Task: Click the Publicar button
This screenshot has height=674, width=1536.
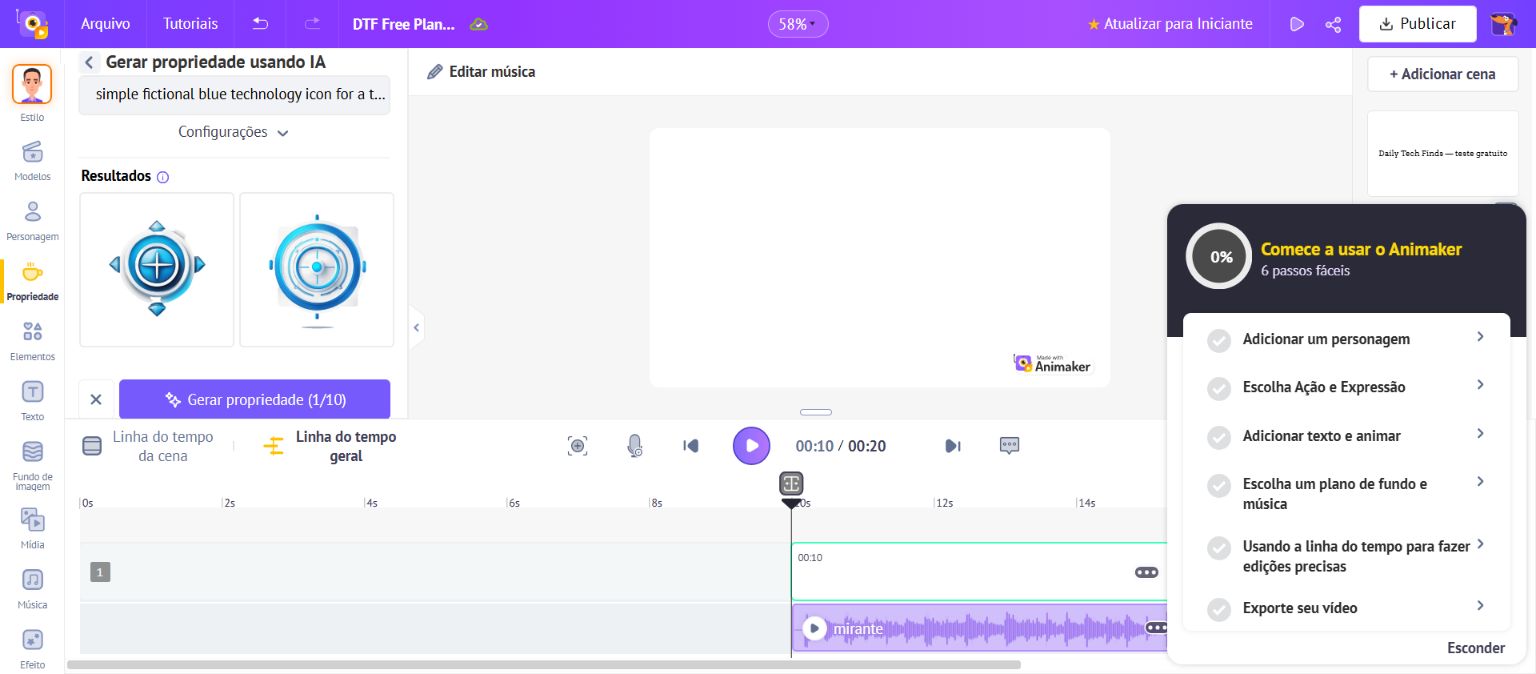Action: click(x=1417, y=24)
